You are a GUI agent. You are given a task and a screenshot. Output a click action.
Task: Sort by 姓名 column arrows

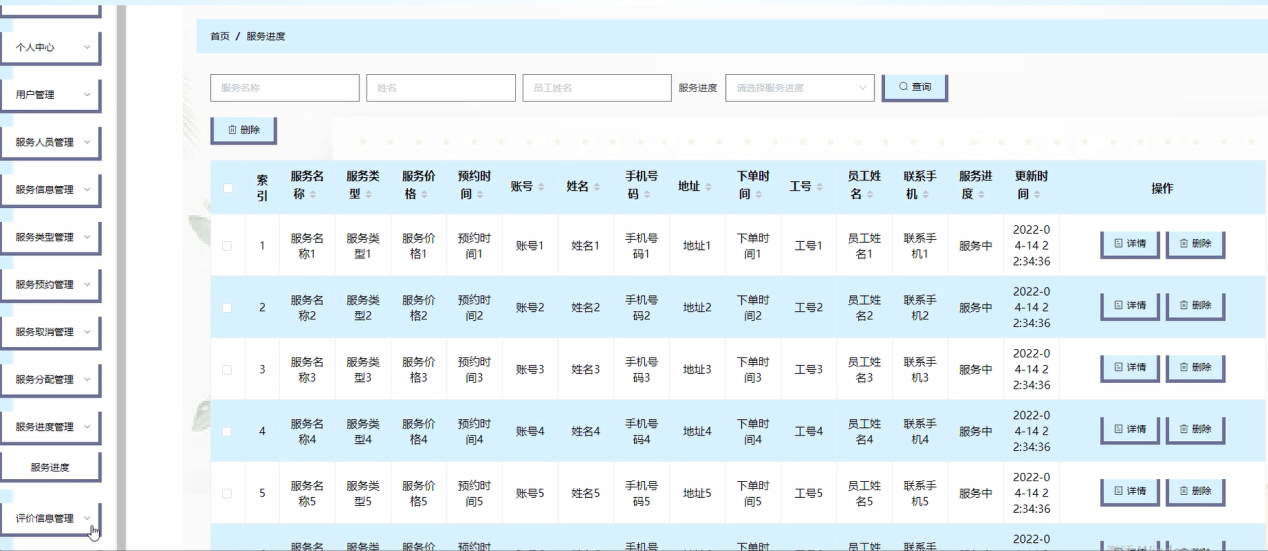(597, 187)
